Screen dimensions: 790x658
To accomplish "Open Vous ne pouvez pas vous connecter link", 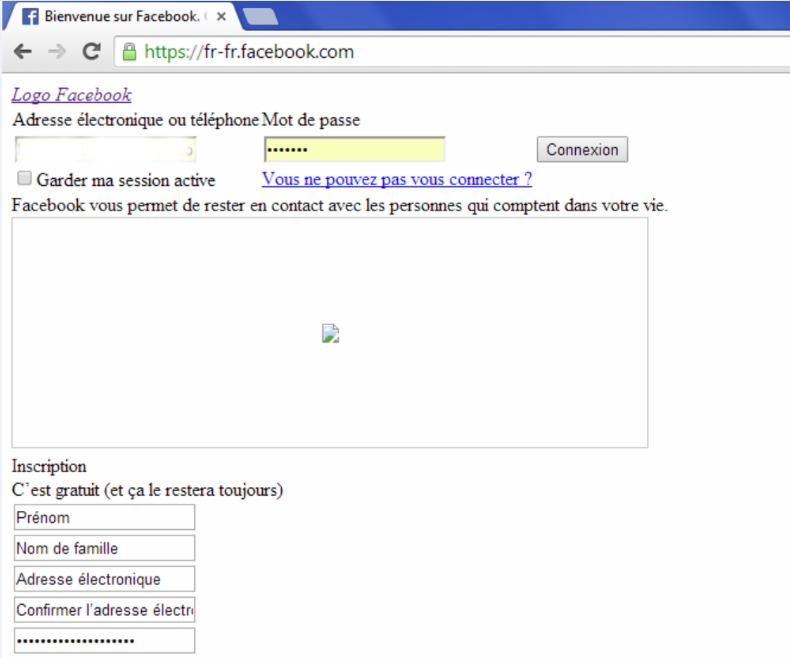I will pos(397,179).
